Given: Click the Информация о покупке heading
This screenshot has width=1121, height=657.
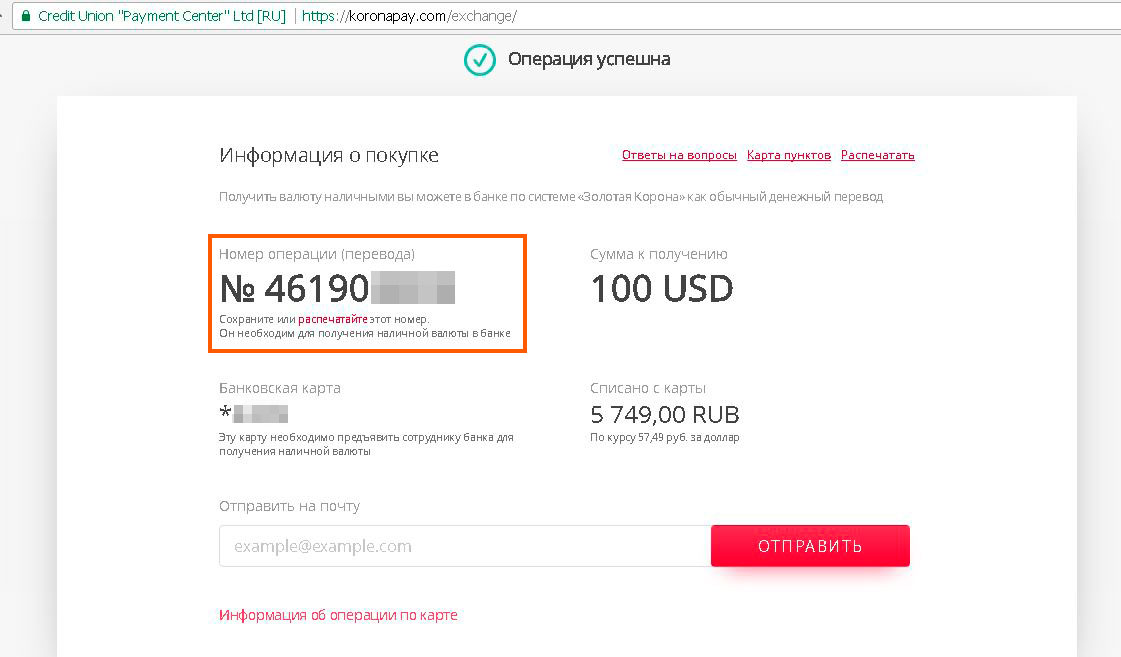Looking at the screenshot, I should pyautogui.click(x=329, y=156).
